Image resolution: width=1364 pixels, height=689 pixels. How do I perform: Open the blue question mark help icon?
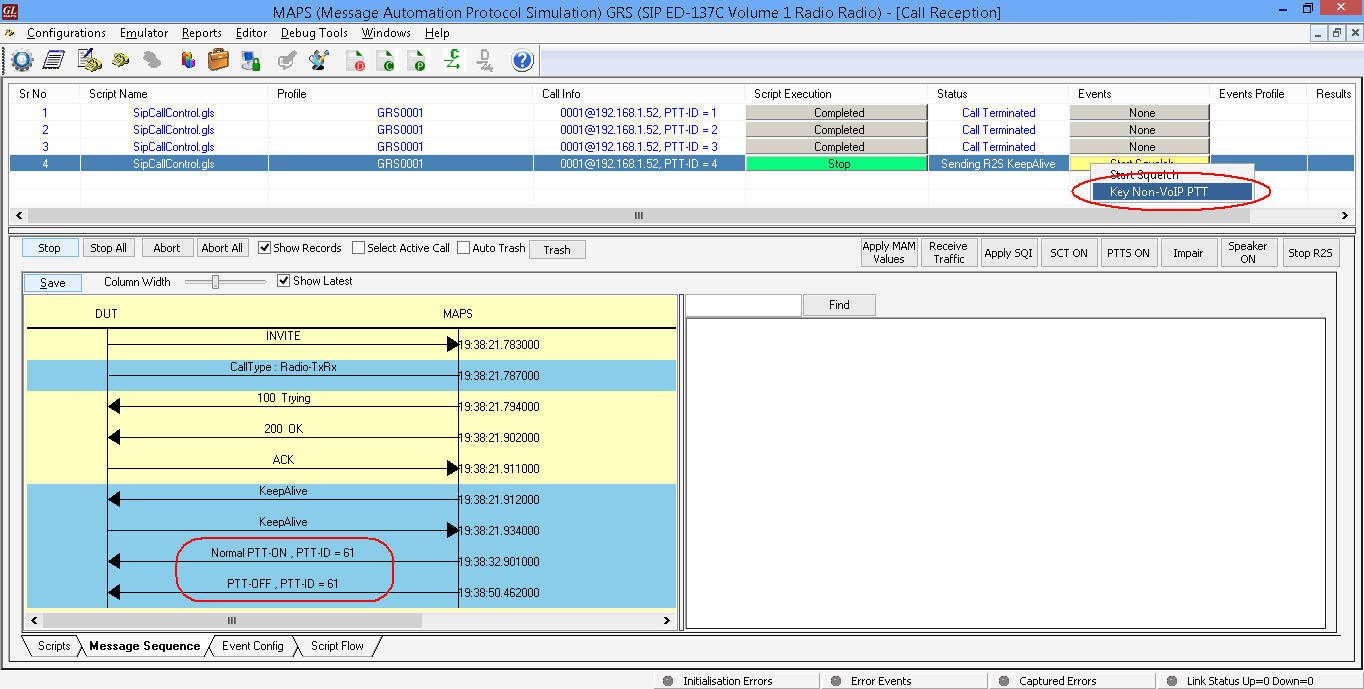522,60
